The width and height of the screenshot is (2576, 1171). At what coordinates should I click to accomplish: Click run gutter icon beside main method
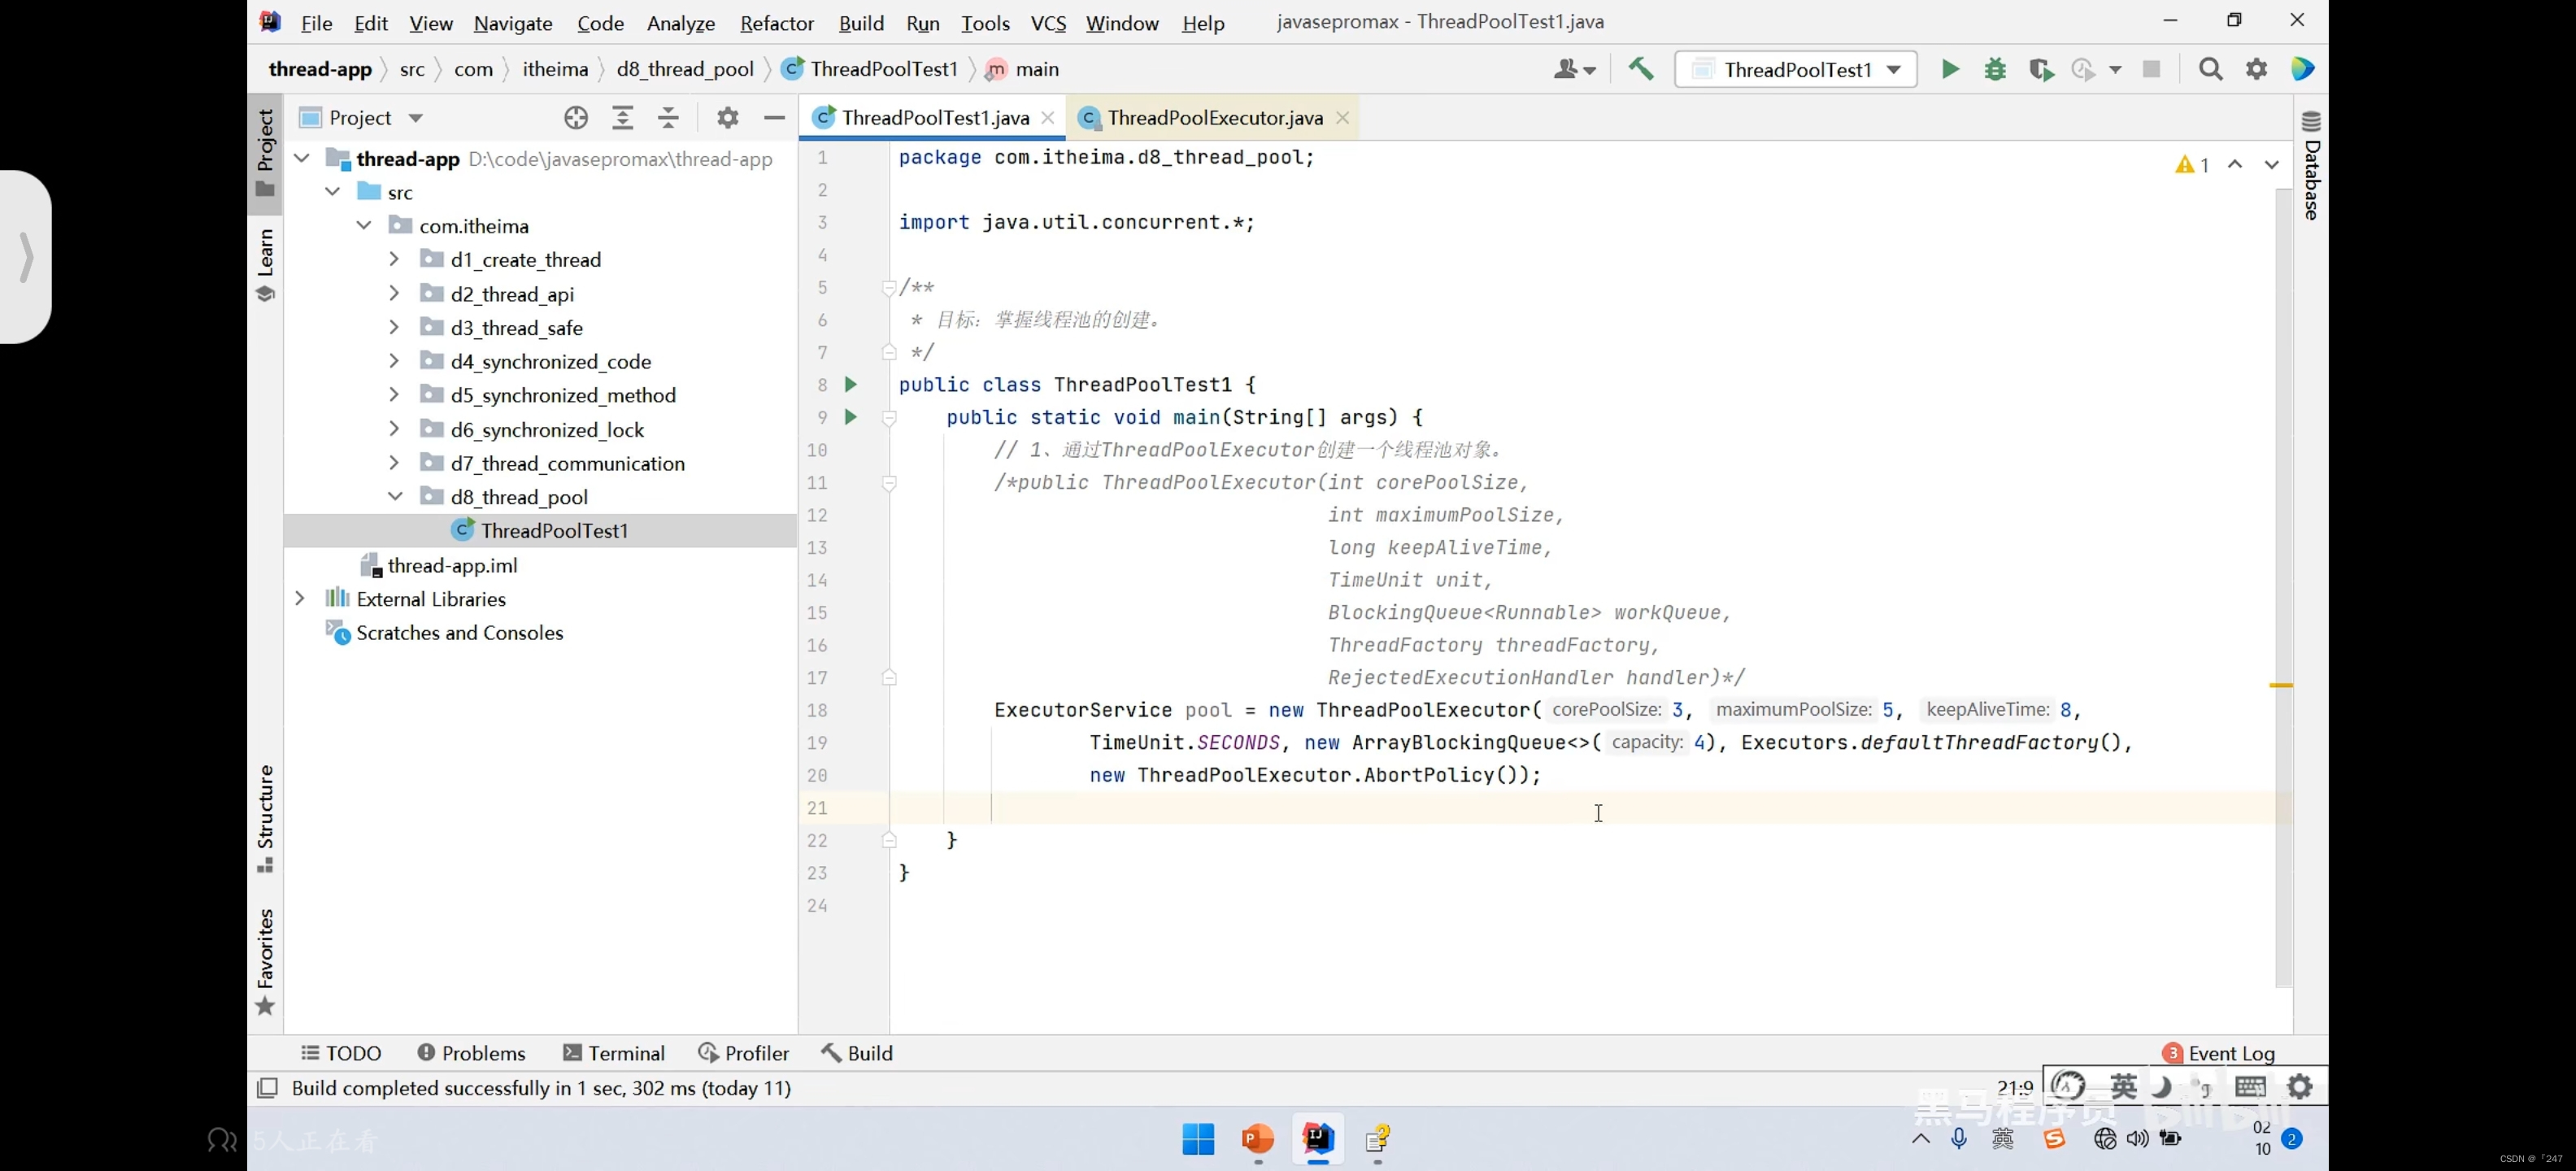coord(851,417)
